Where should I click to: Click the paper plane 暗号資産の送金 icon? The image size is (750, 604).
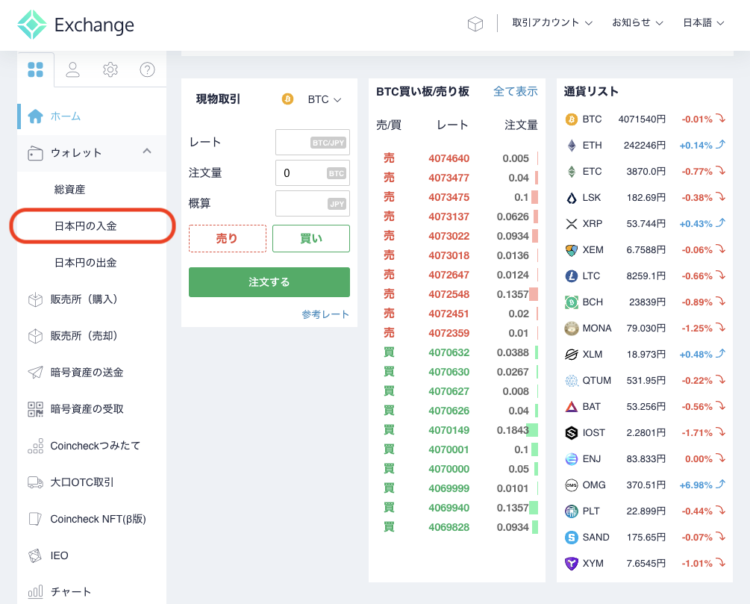35,373
